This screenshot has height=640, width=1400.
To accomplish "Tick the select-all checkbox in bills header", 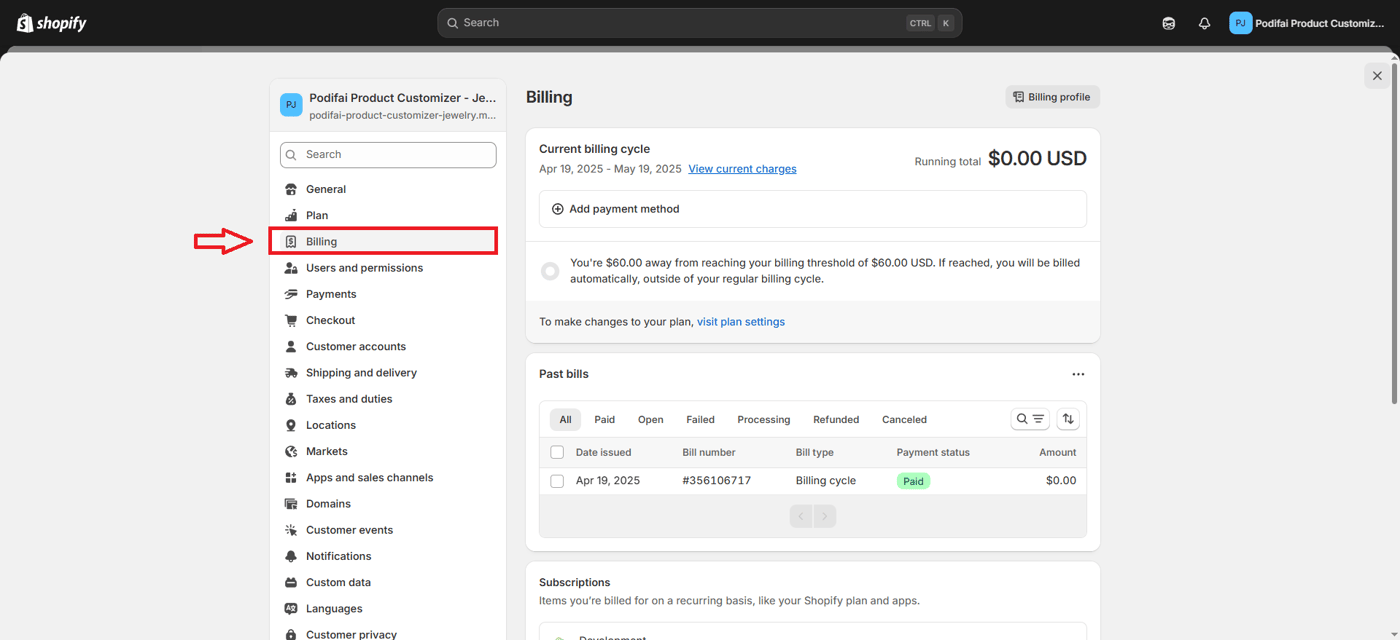I will (557, 452).
